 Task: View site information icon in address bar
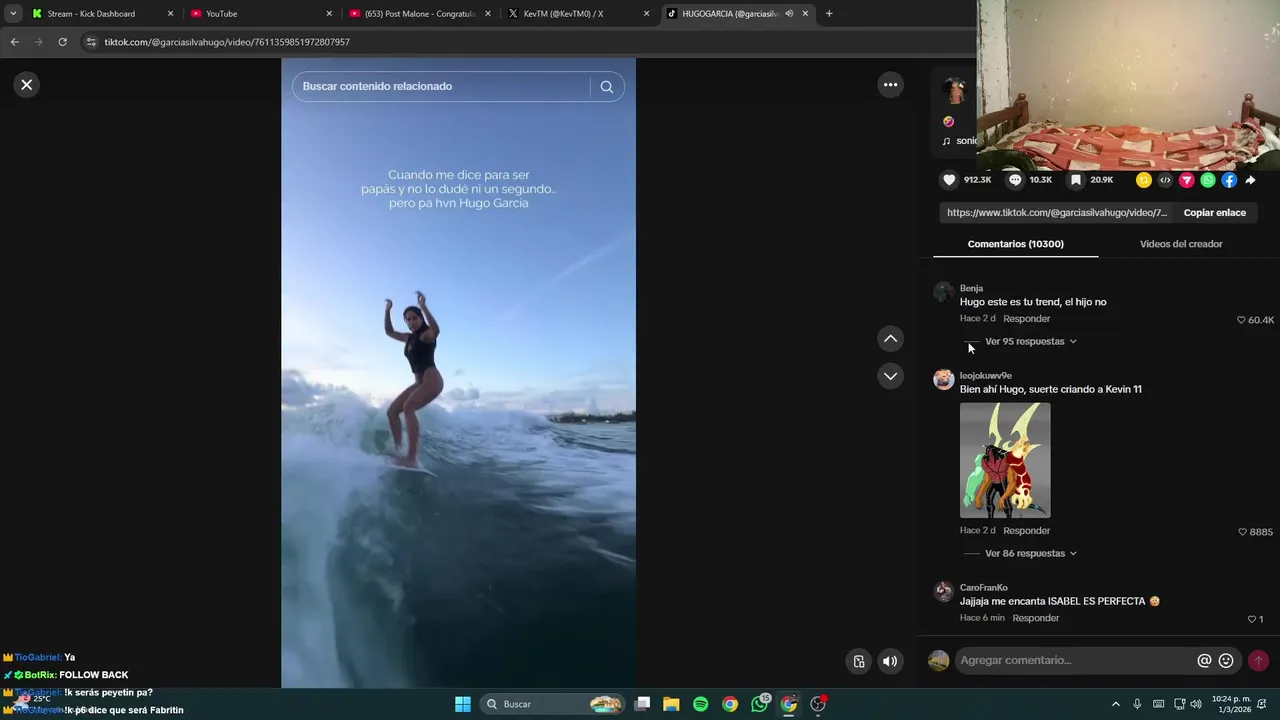[x=91, y=42]
